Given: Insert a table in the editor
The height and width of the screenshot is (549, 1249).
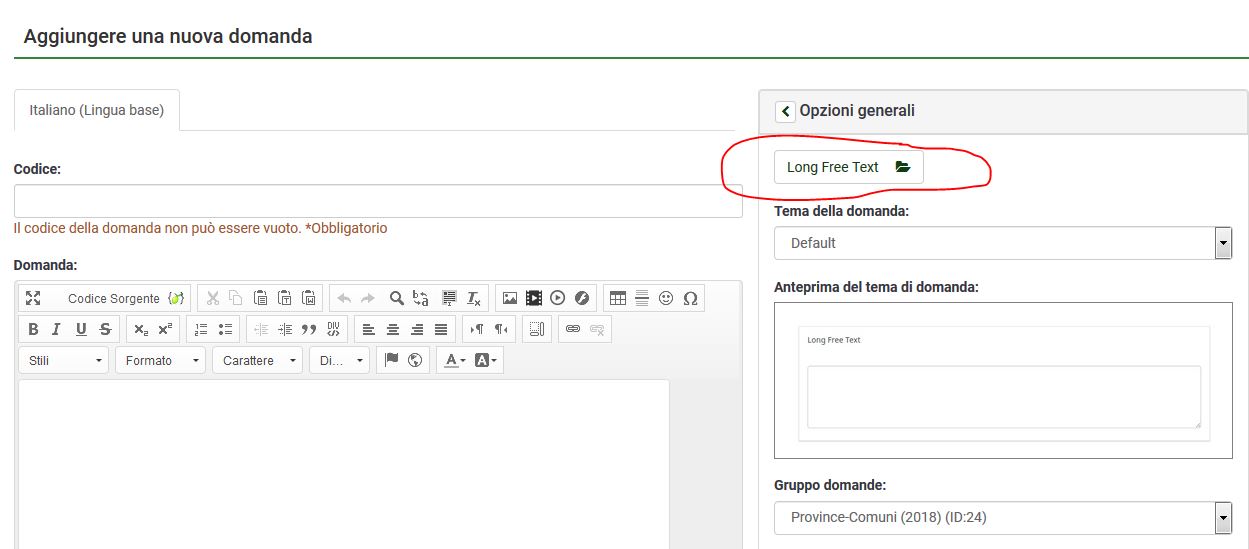Looking at the screenshot, I should 618,298.
